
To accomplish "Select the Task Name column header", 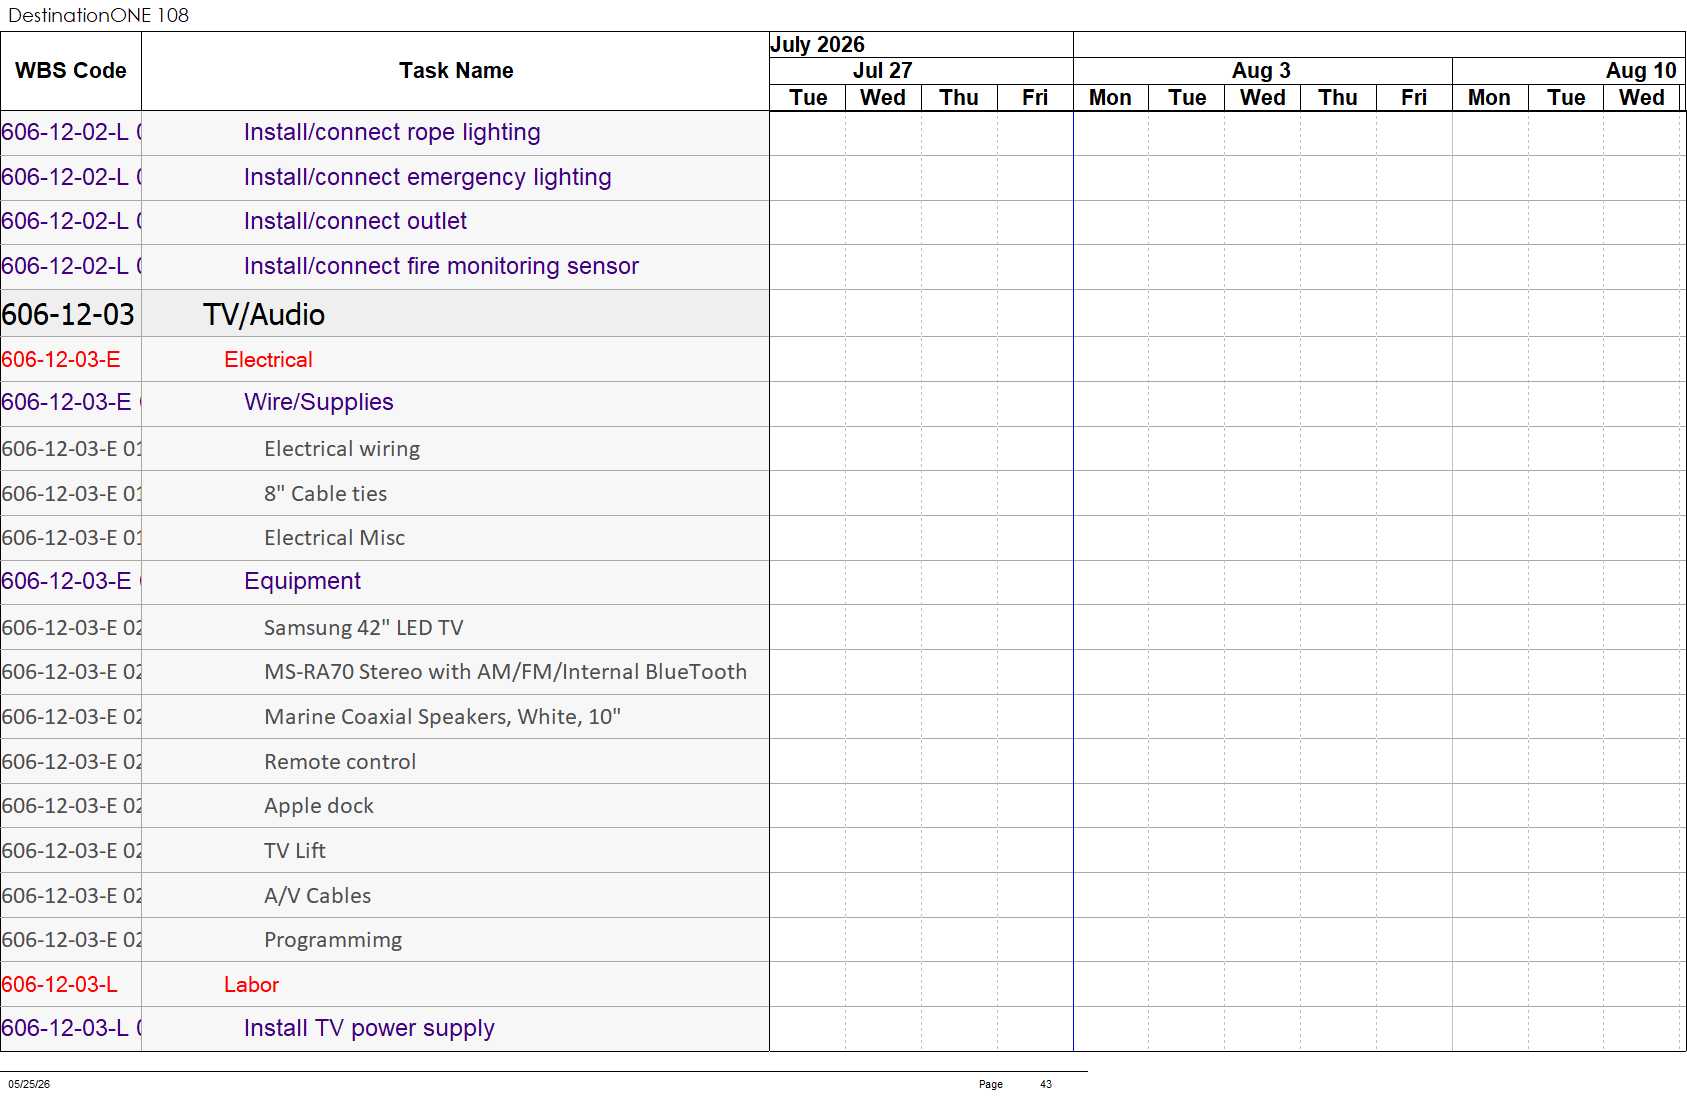I will [456, 71].
